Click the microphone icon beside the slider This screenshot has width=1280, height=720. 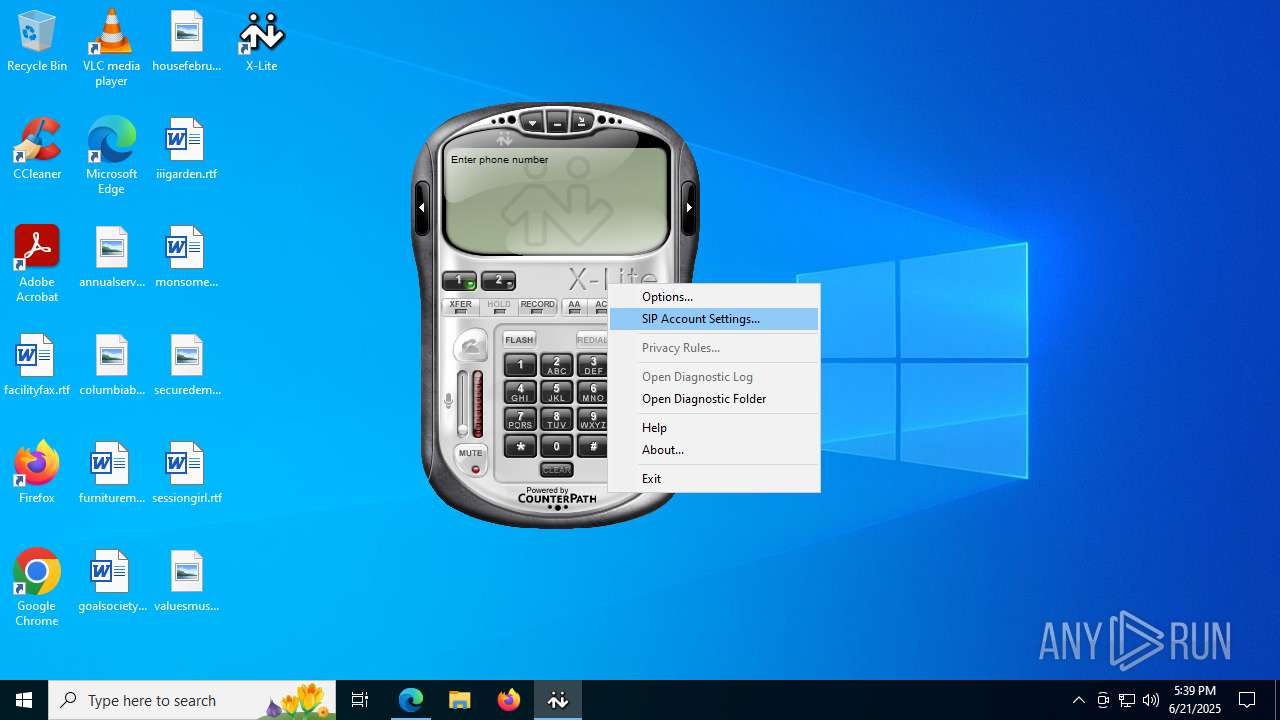point(448,401)
